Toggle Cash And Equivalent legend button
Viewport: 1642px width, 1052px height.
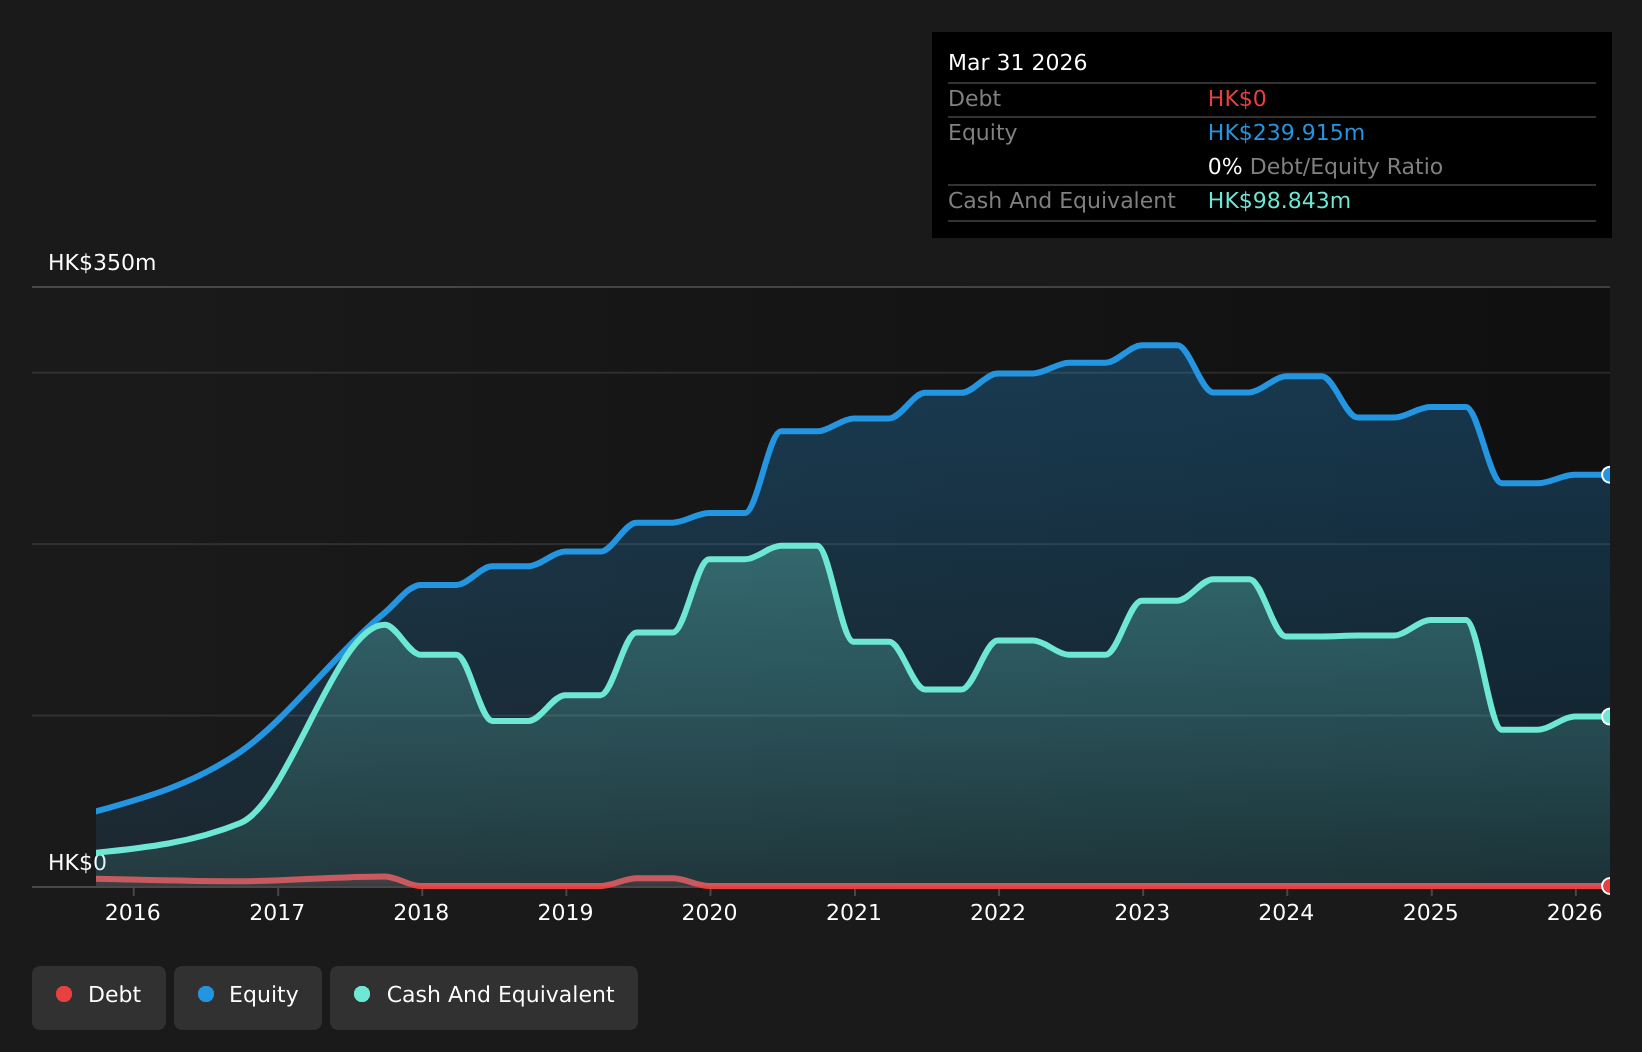tap(484, 997)
